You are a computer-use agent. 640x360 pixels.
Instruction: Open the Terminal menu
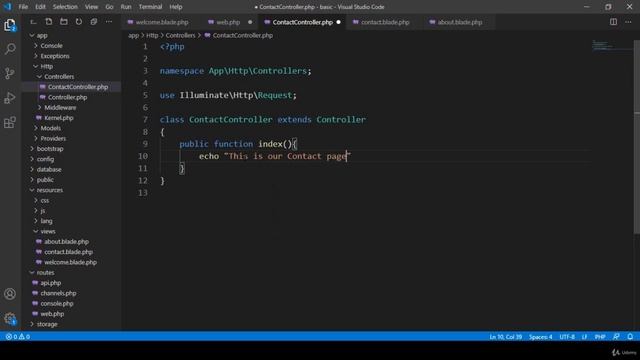point(150,7)
